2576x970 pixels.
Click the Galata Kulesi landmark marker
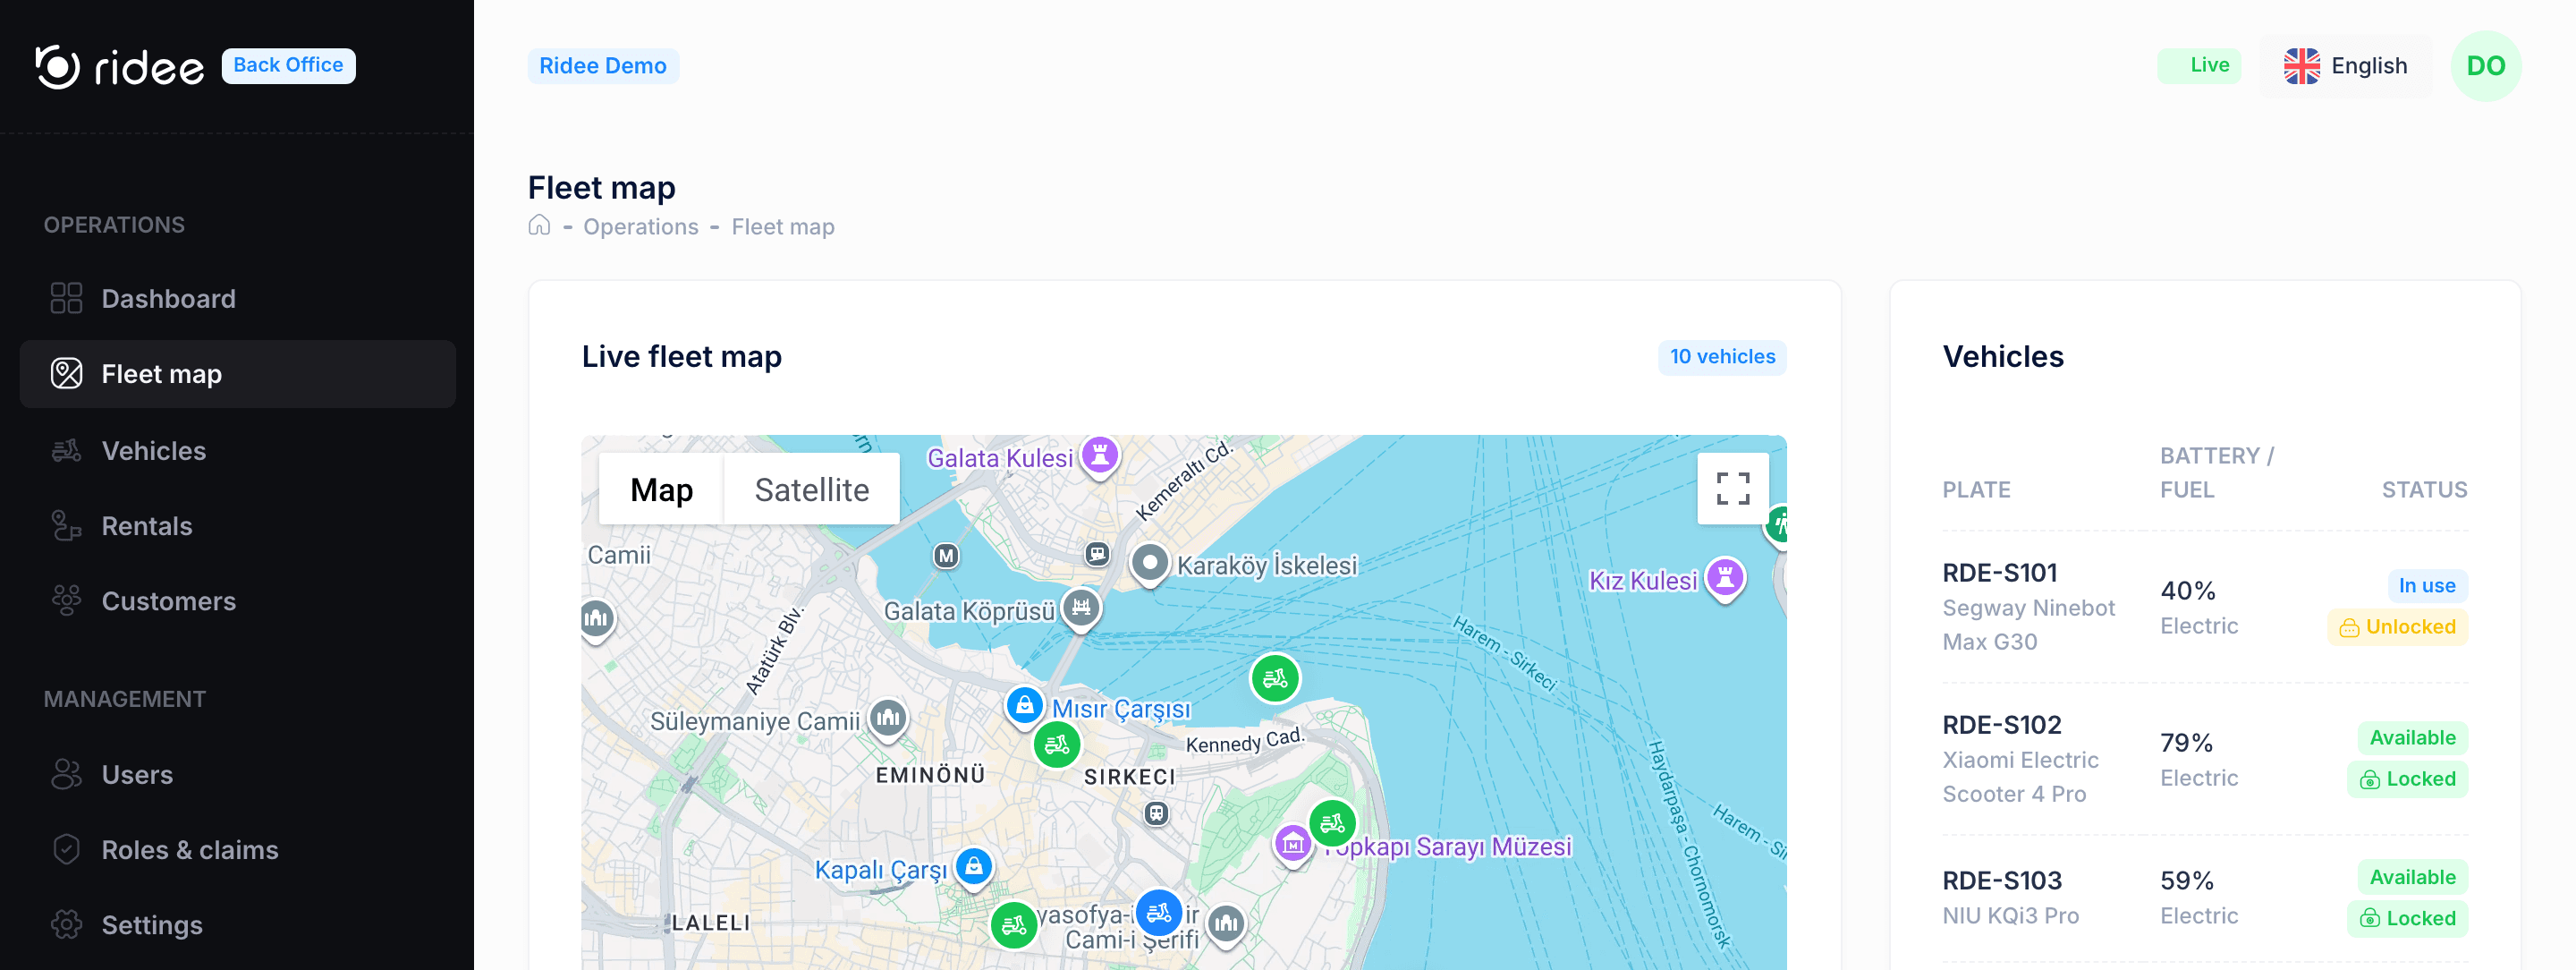click(1100, 456)
